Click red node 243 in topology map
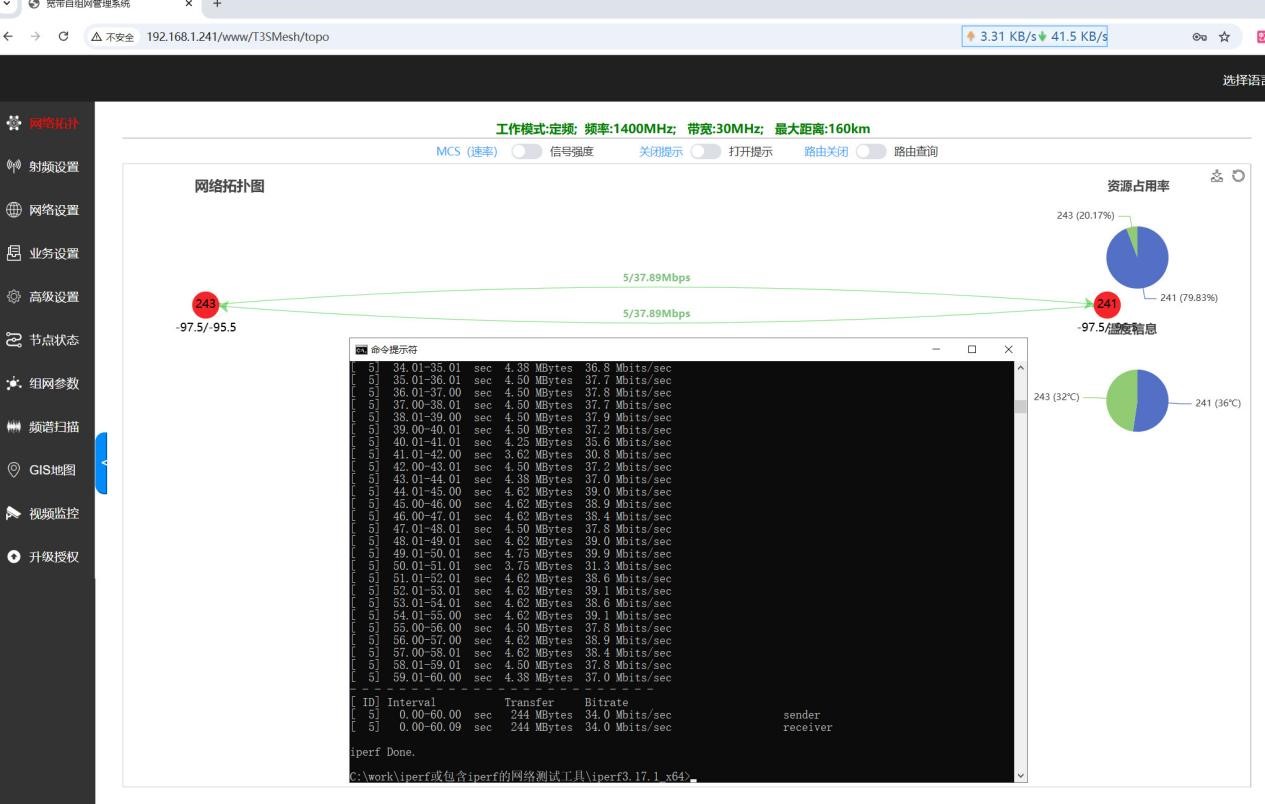 (205, 305)
